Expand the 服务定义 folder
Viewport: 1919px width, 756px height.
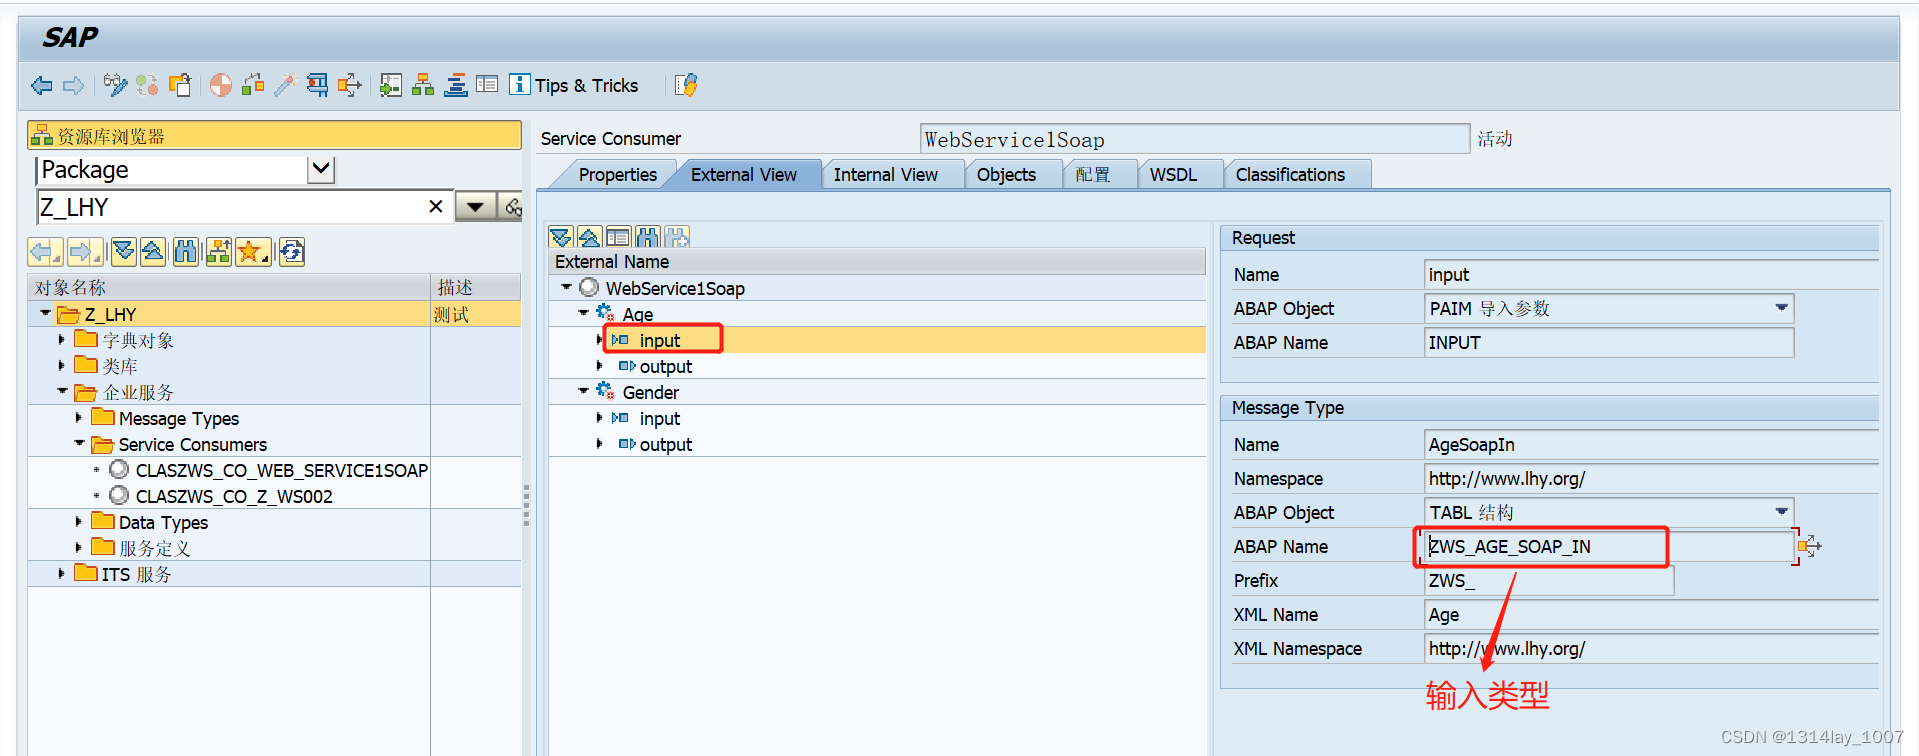coord(79,548)
